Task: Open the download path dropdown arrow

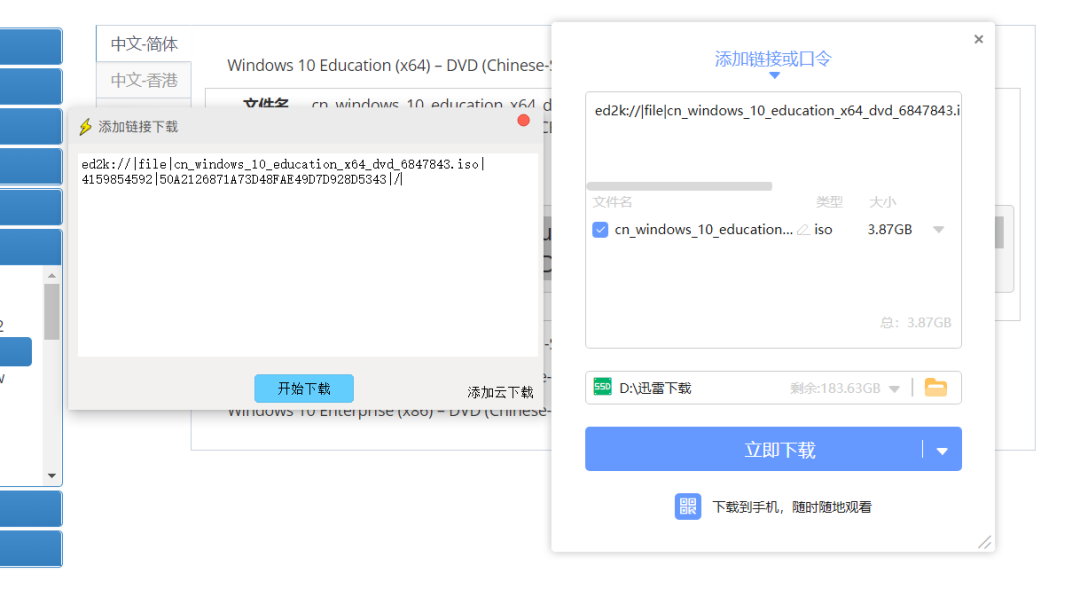Action: point(894,389)
